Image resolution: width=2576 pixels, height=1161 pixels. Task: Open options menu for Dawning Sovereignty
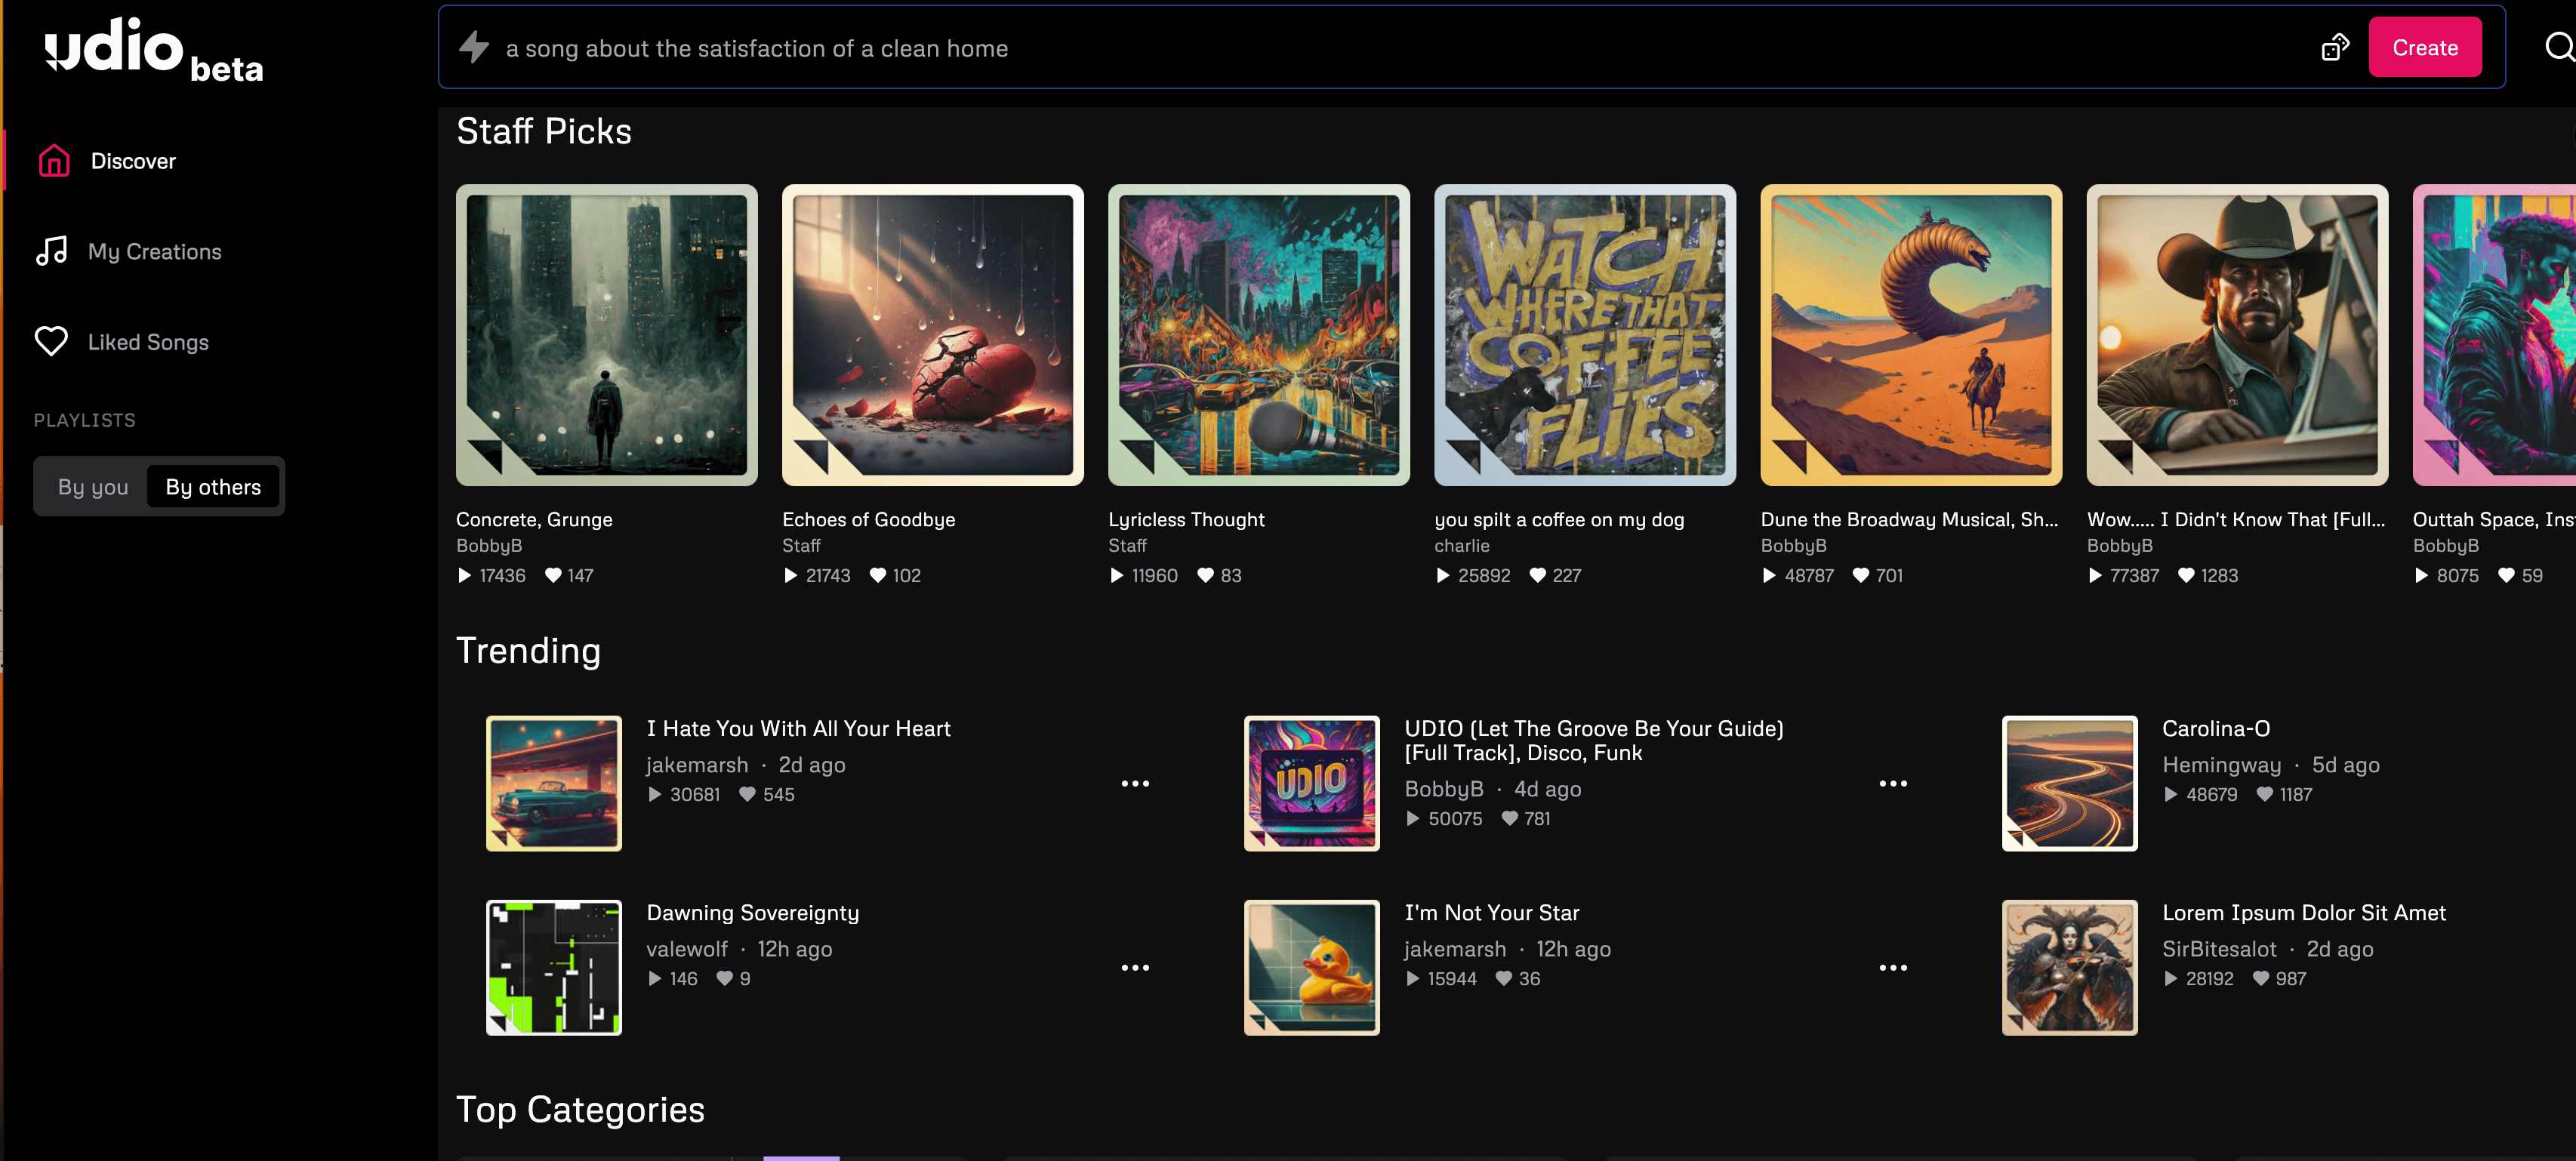click(1135, 967)
